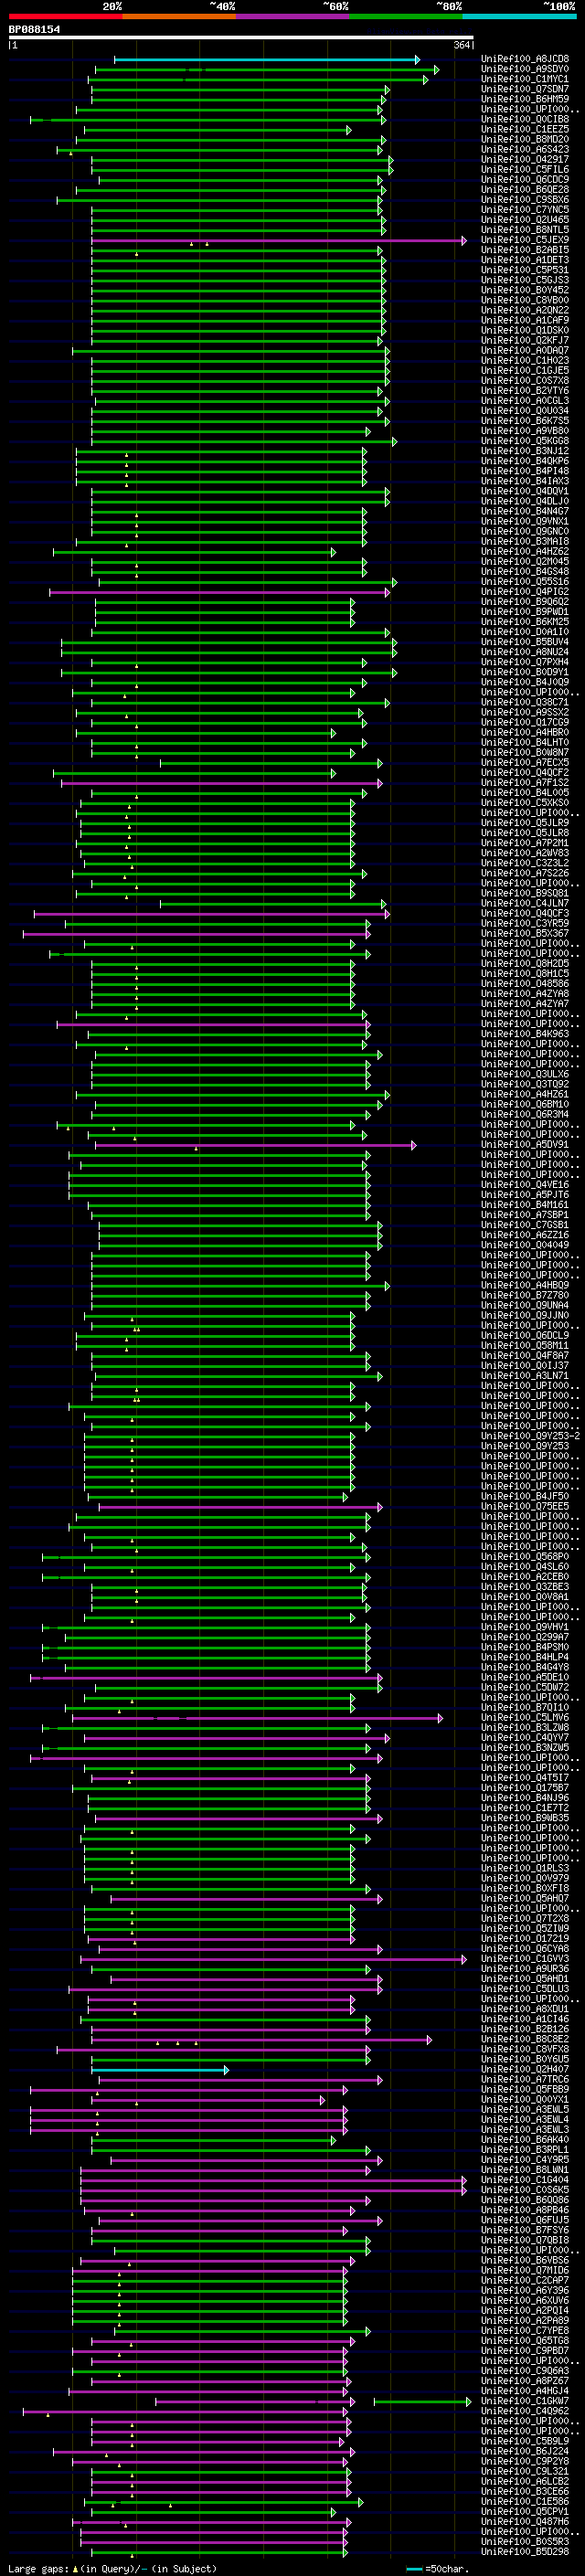Select the UniRef100_A1DET3 entry

pos(525,261)
